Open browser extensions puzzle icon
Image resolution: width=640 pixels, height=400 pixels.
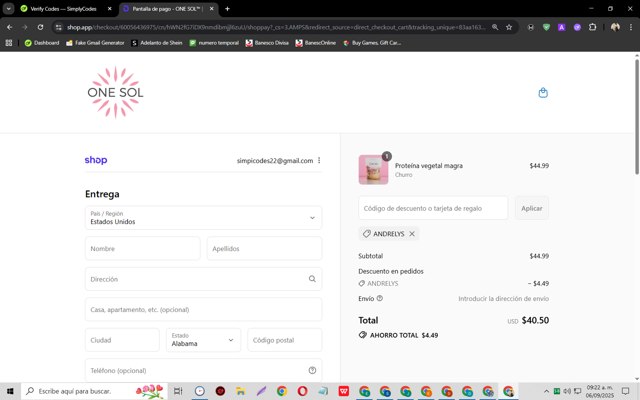(593, 27)
